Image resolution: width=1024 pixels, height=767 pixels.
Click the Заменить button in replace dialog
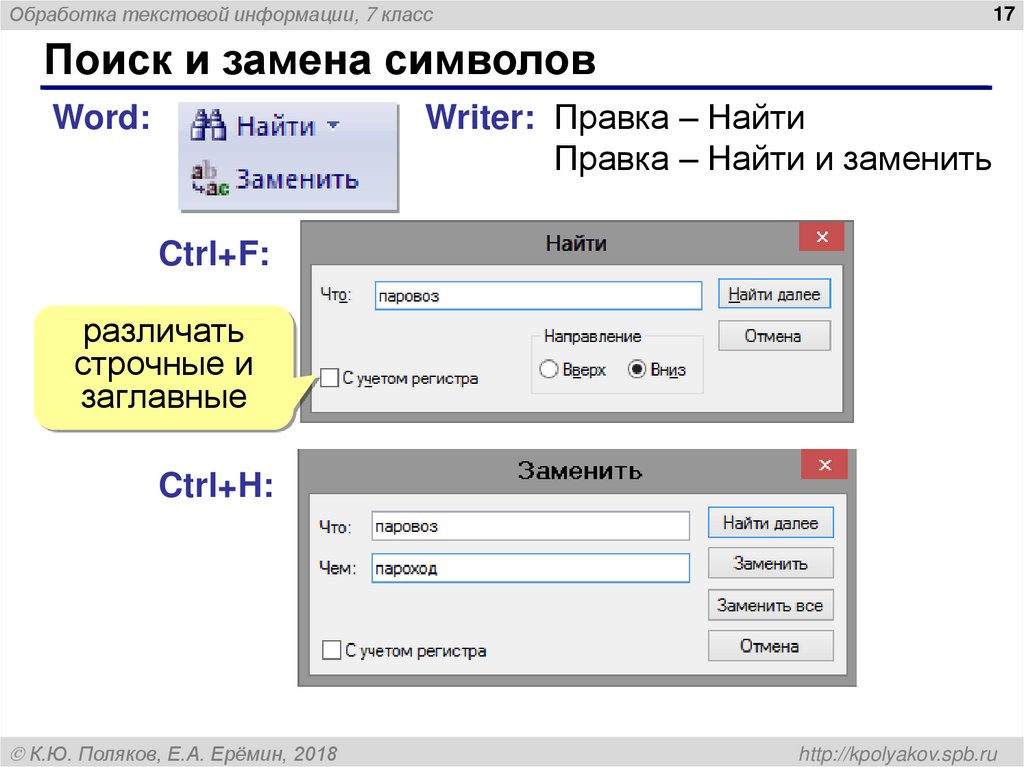click(771, 563)
